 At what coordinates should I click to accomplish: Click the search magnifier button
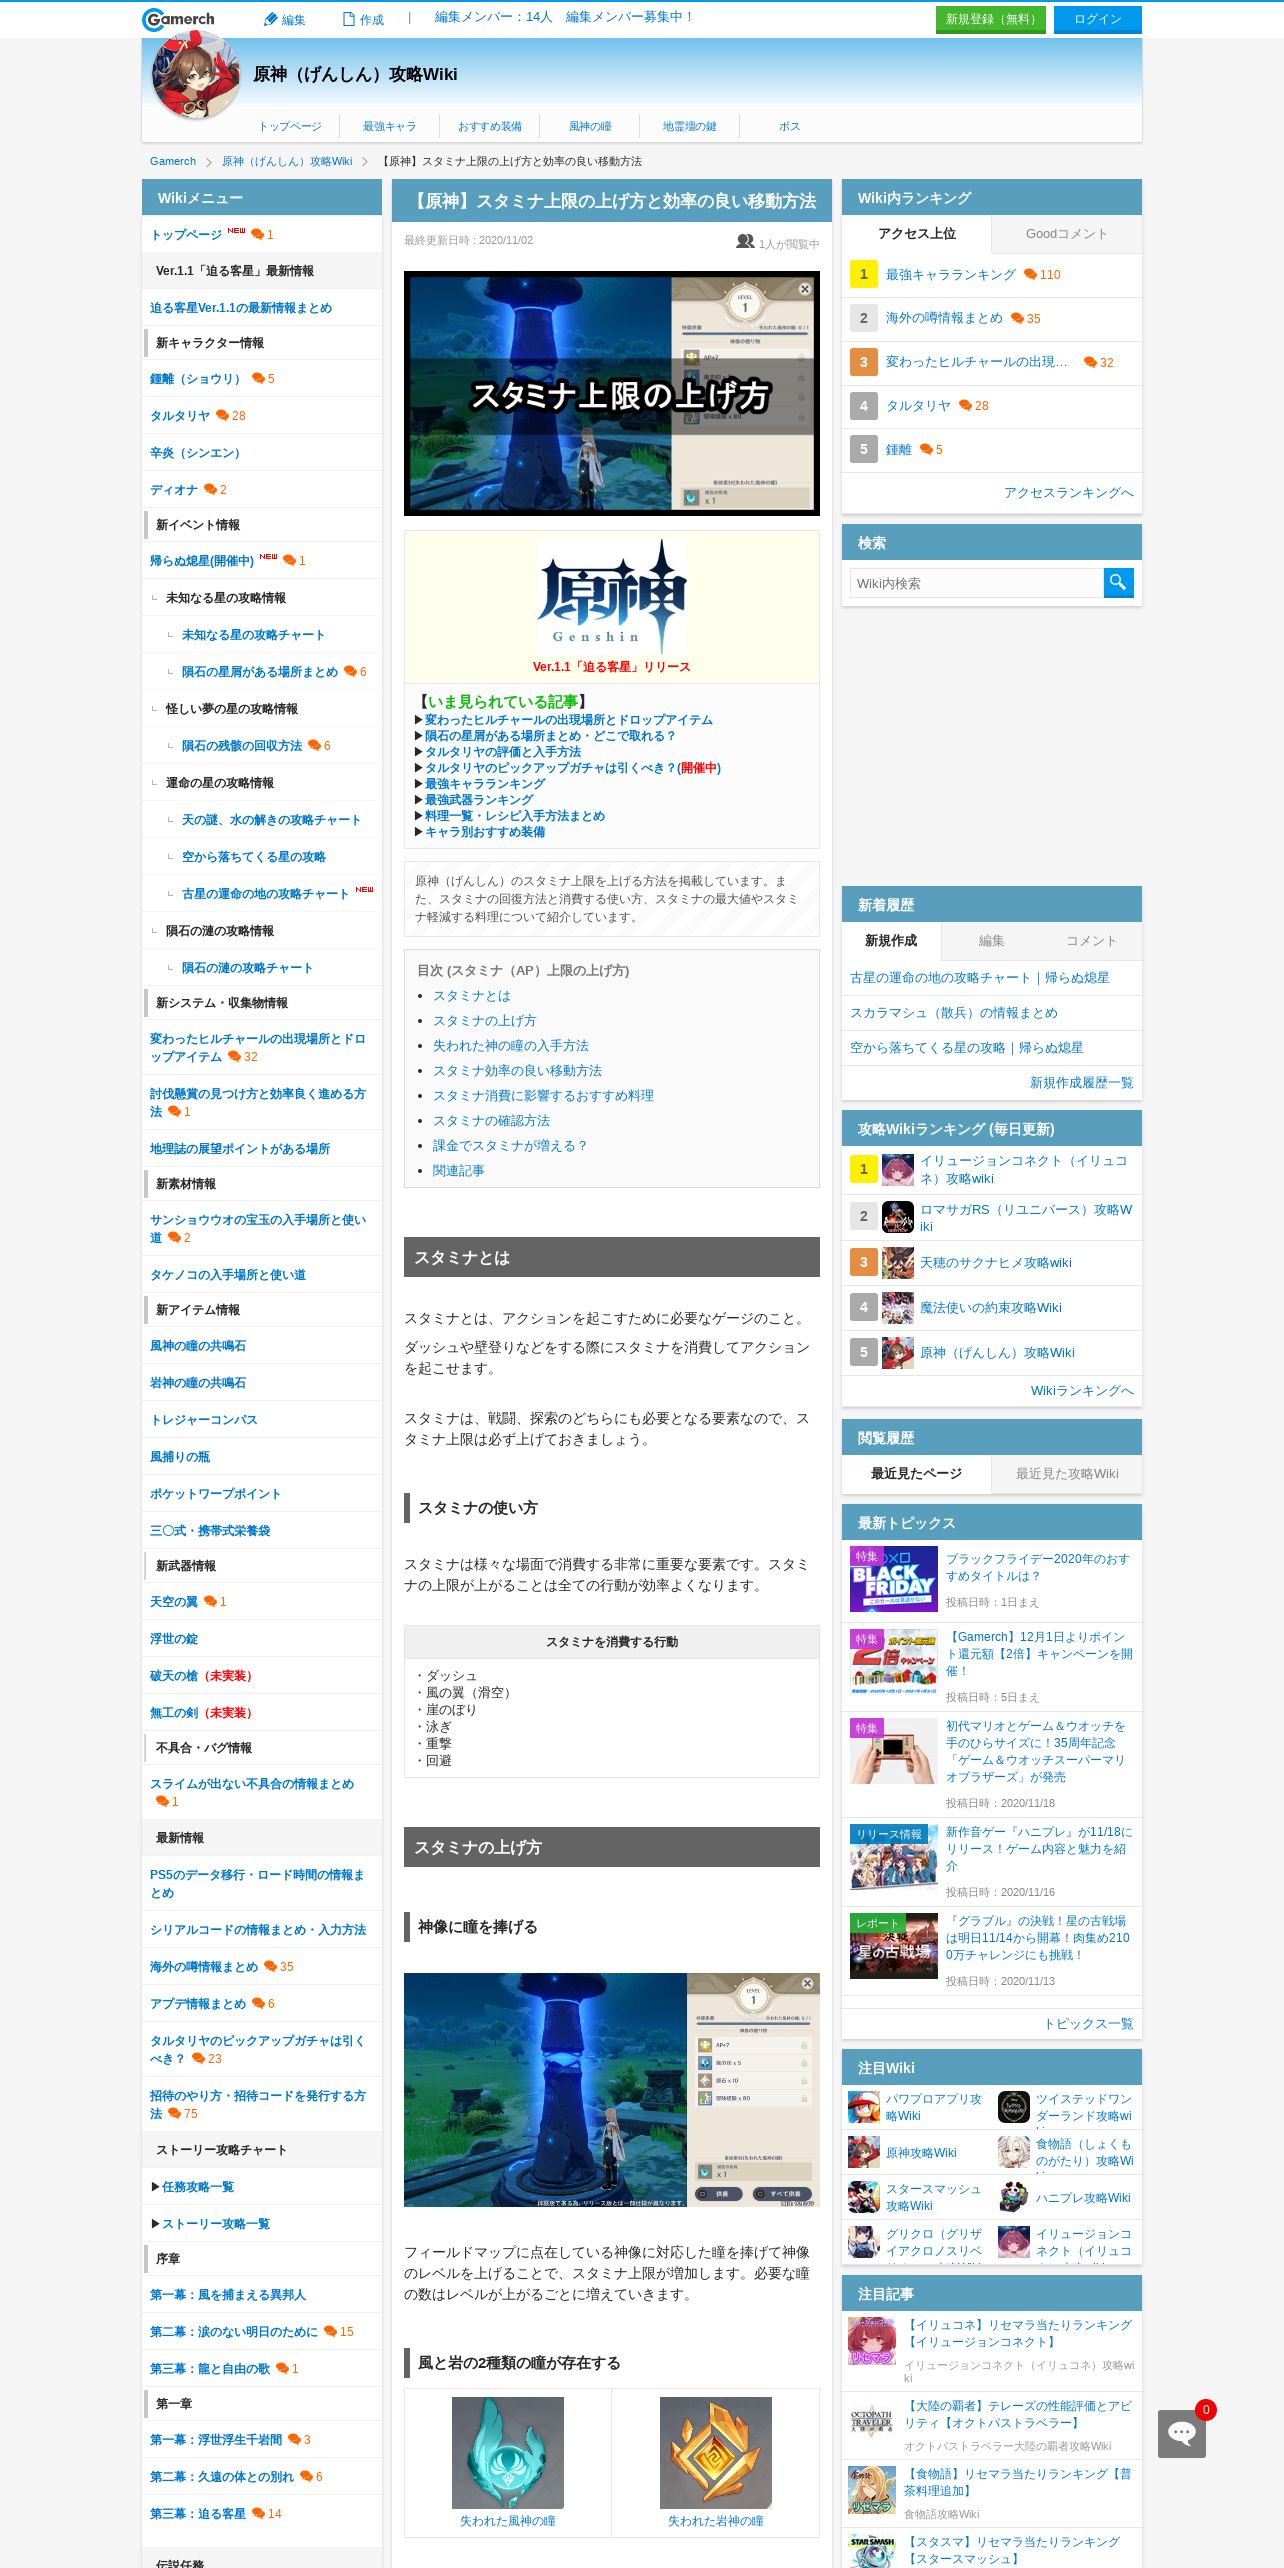1118,582
